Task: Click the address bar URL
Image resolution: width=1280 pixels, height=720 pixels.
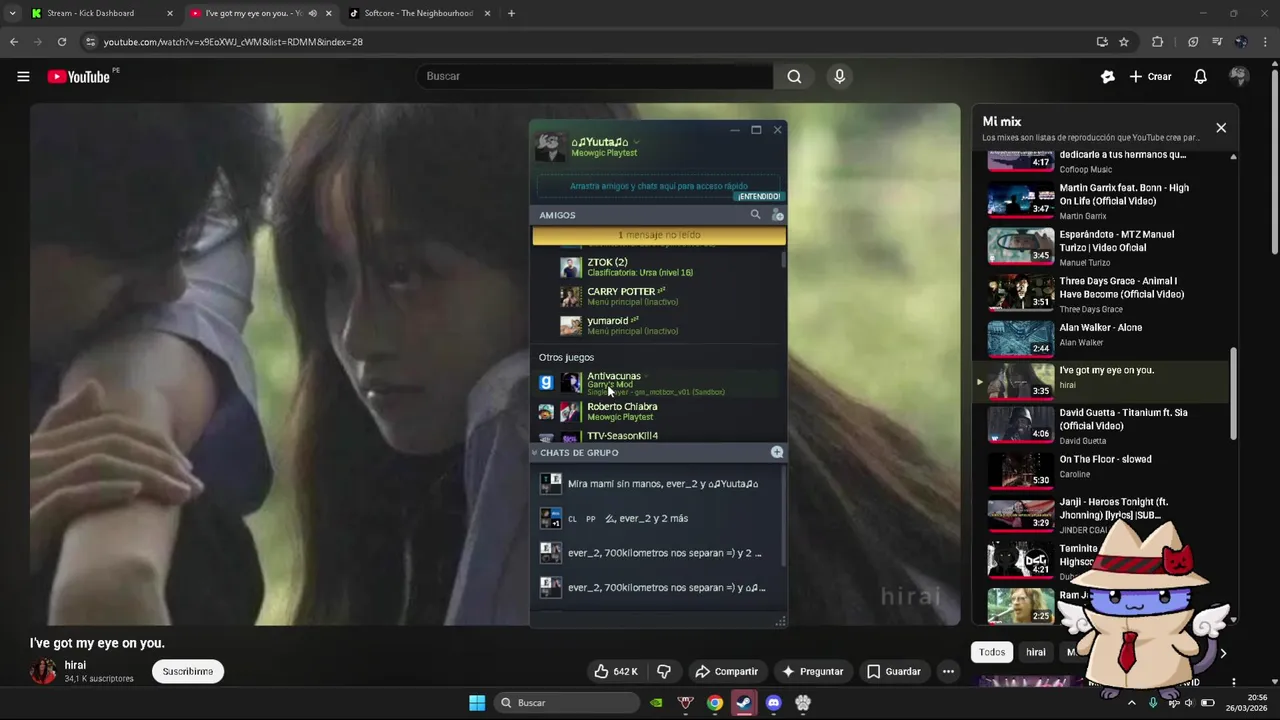Action: point(233,42)
